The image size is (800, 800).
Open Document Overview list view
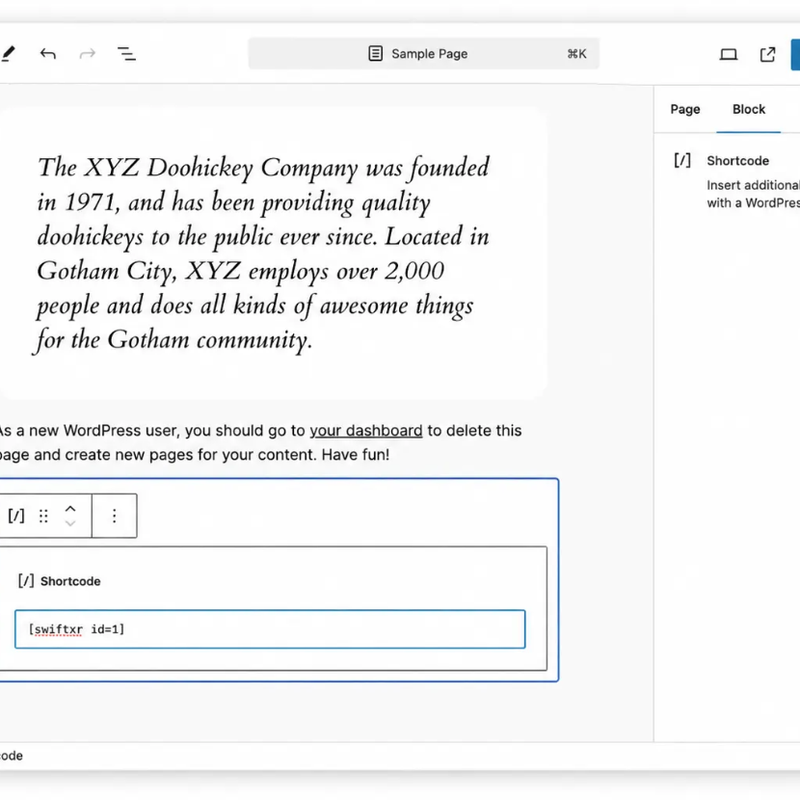tap(127, 54)
